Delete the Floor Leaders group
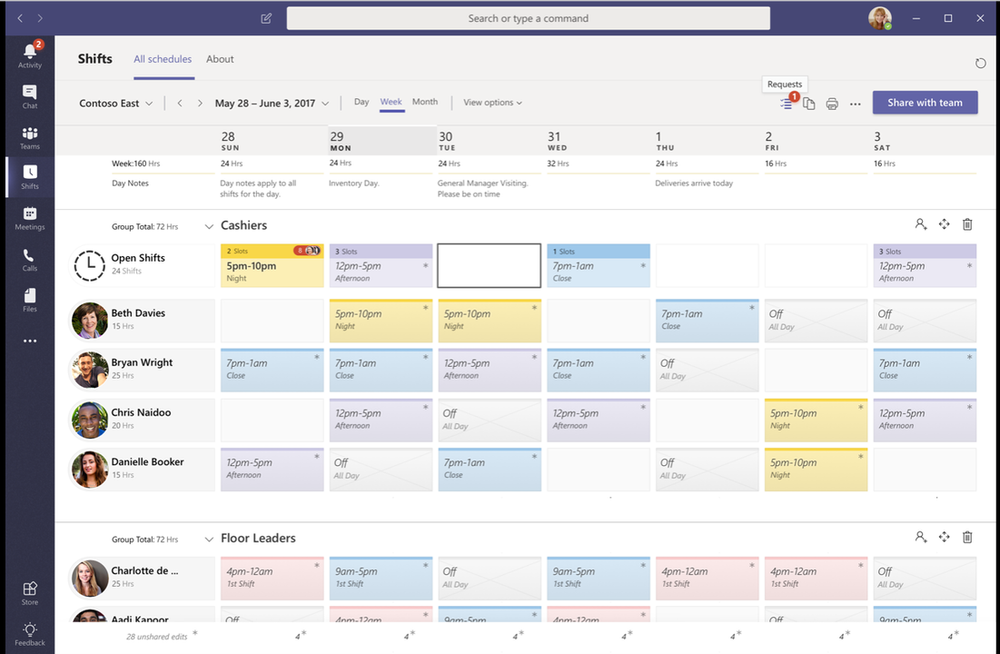1000x654 pixels. (967, 538)
